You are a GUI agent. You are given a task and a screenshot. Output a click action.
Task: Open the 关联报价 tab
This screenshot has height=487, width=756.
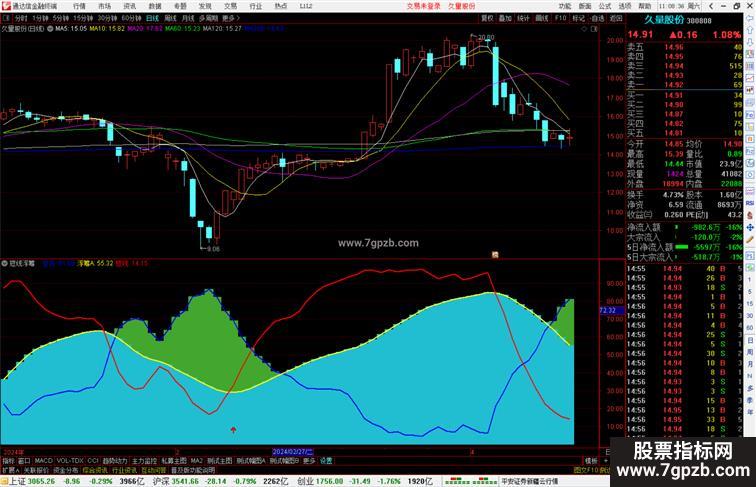[x=36, y=470]
